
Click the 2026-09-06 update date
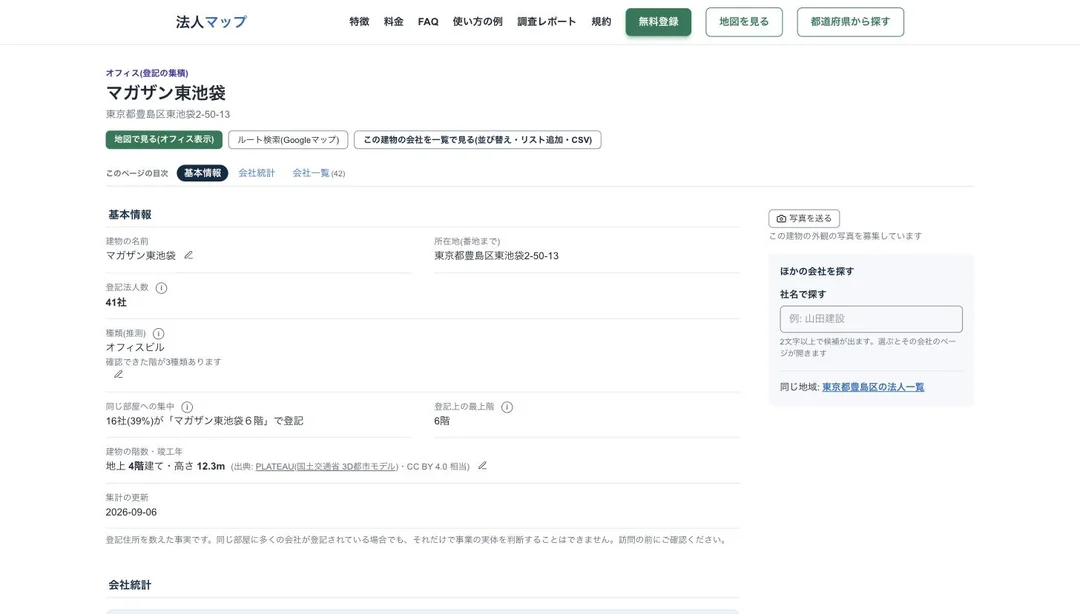131,512
